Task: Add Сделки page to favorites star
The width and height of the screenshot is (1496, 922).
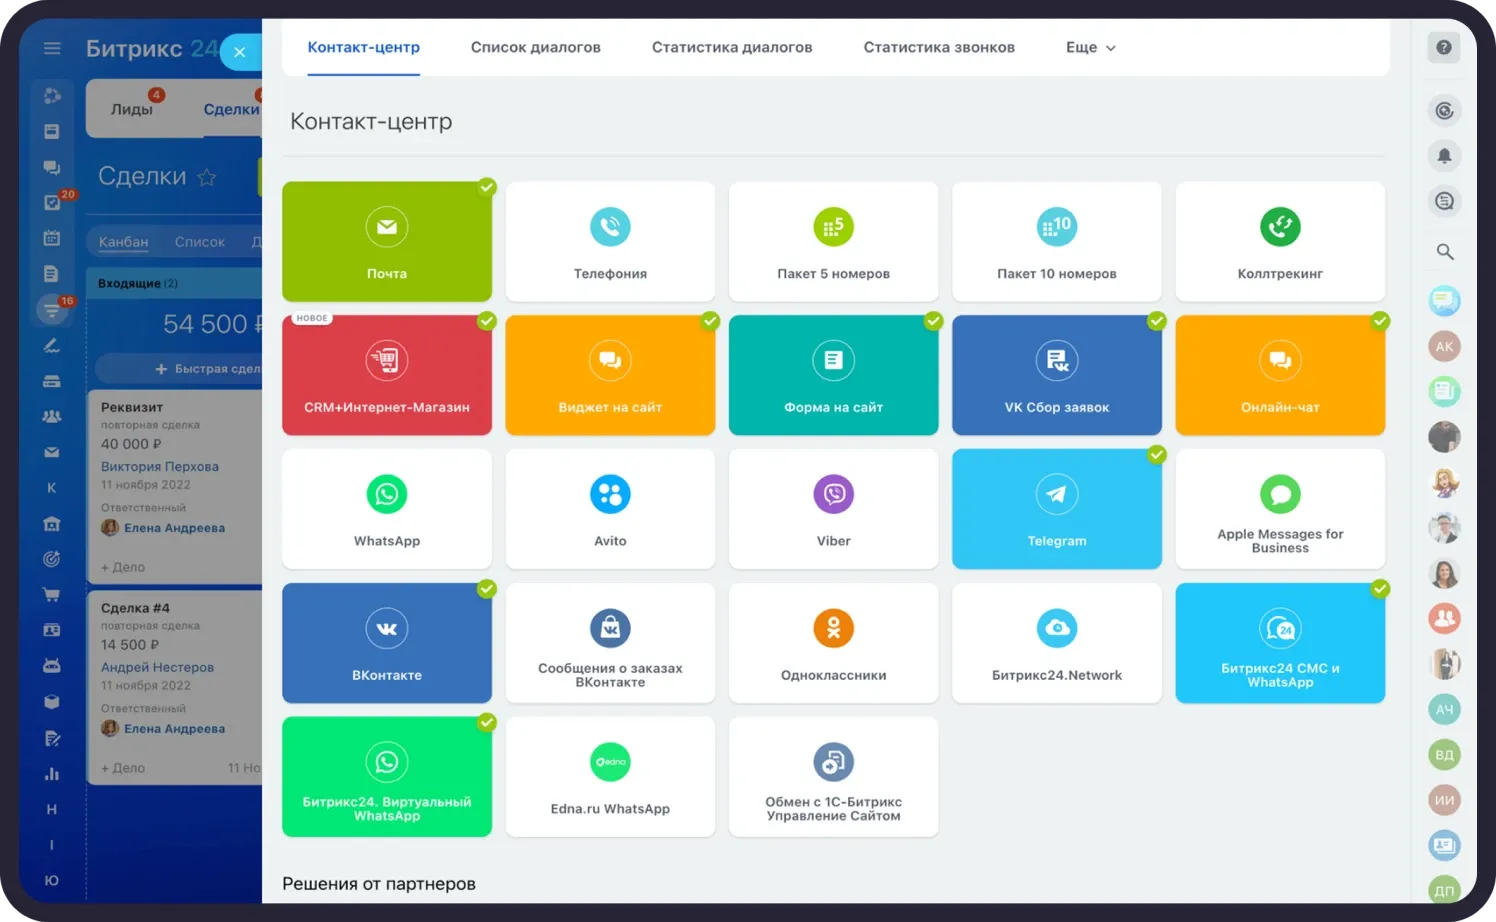Action: point(207,178)
